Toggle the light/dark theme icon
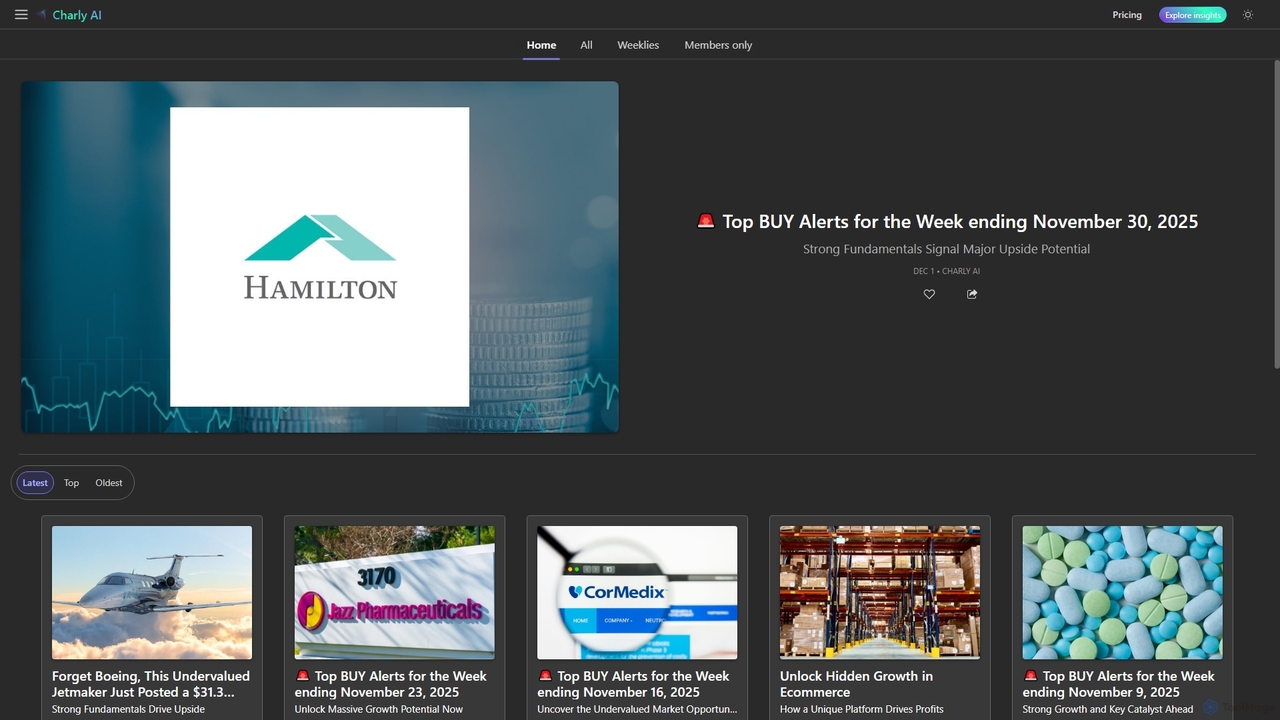The width and height of the screenshot is (1280, 720). [1247, 15]
